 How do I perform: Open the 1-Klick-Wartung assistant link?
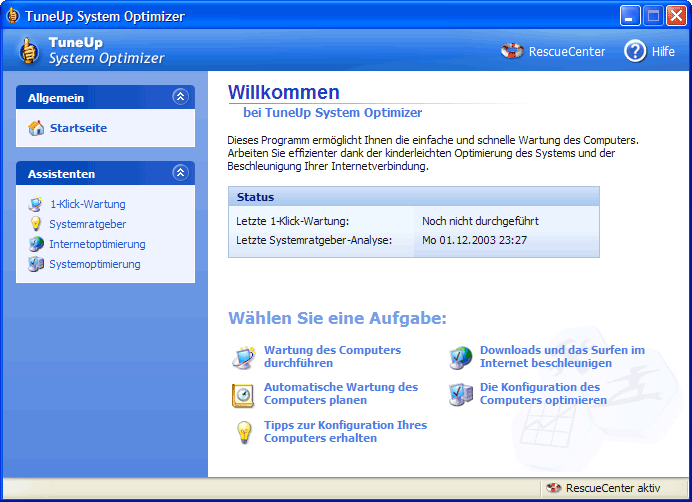pos(87,204)
